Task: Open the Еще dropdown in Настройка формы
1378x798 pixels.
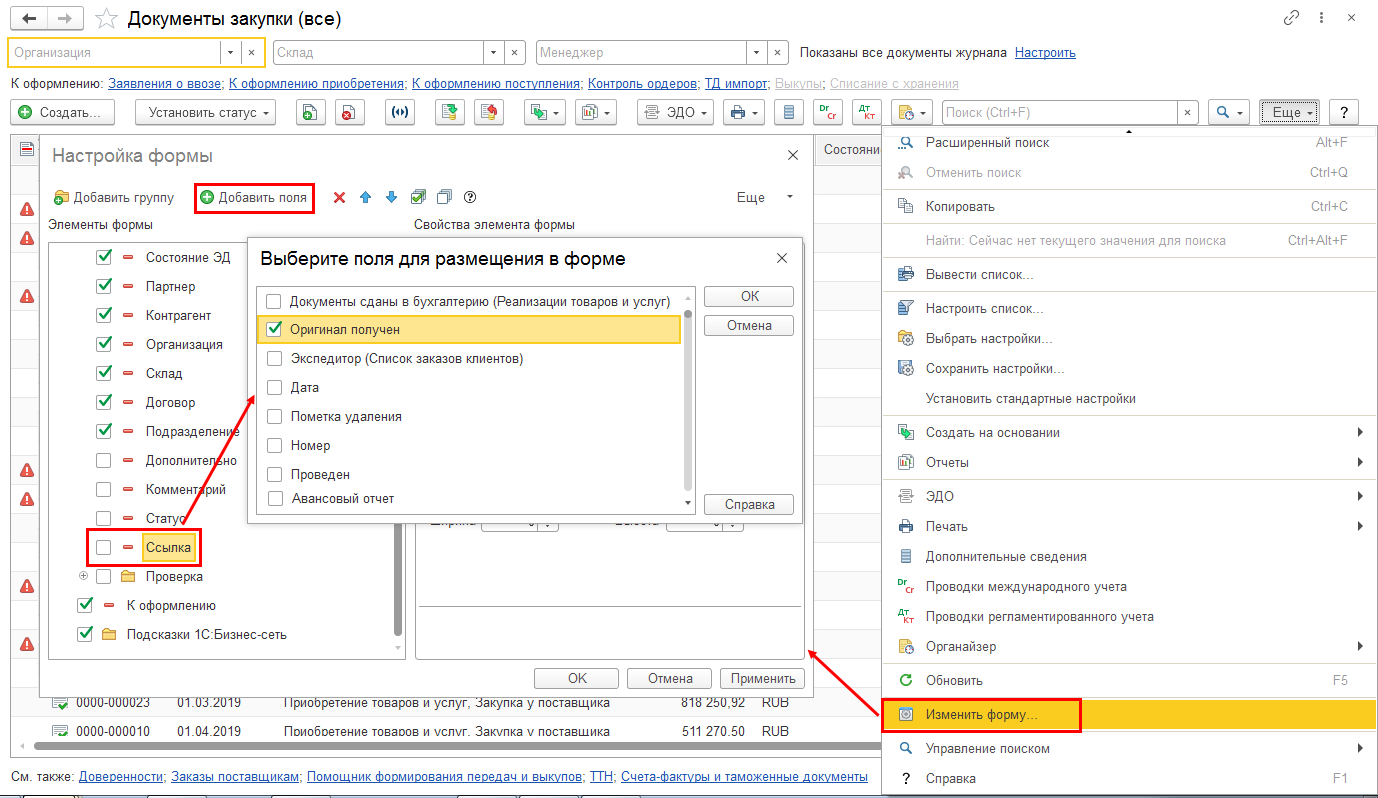Action: (766, 197)
